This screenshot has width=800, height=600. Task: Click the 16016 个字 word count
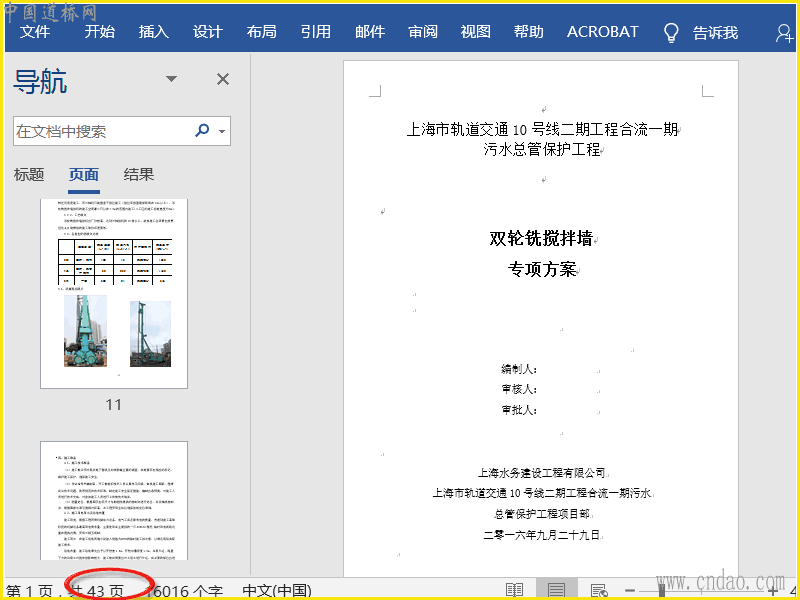(184, 591)
